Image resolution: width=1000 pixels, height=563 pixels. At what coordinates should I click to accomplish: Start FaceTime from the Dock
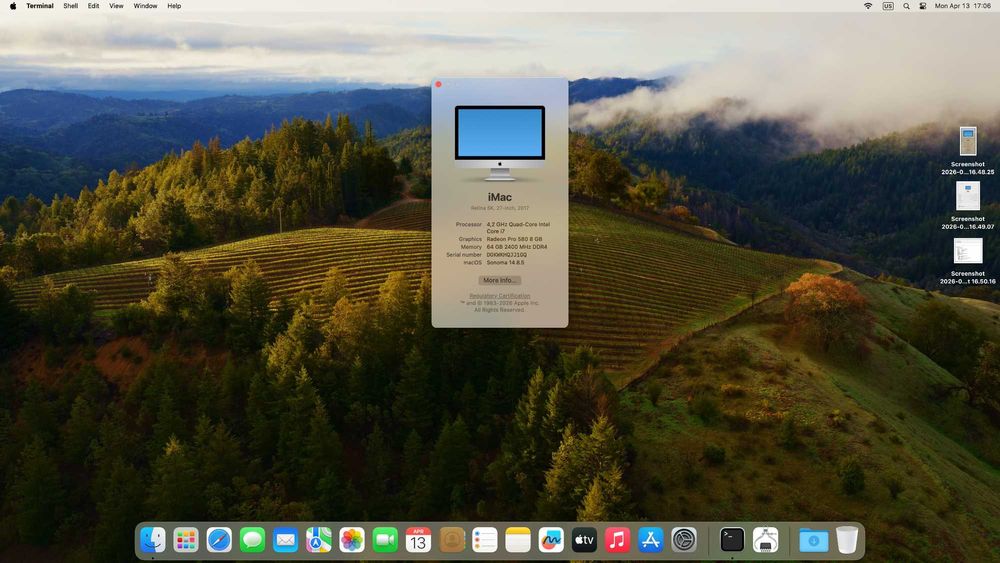tap(385, 541)
